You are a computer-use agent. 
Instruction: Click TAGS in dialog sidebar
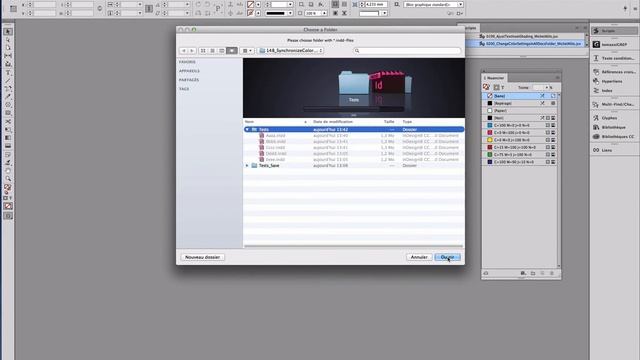click(184, 89)
